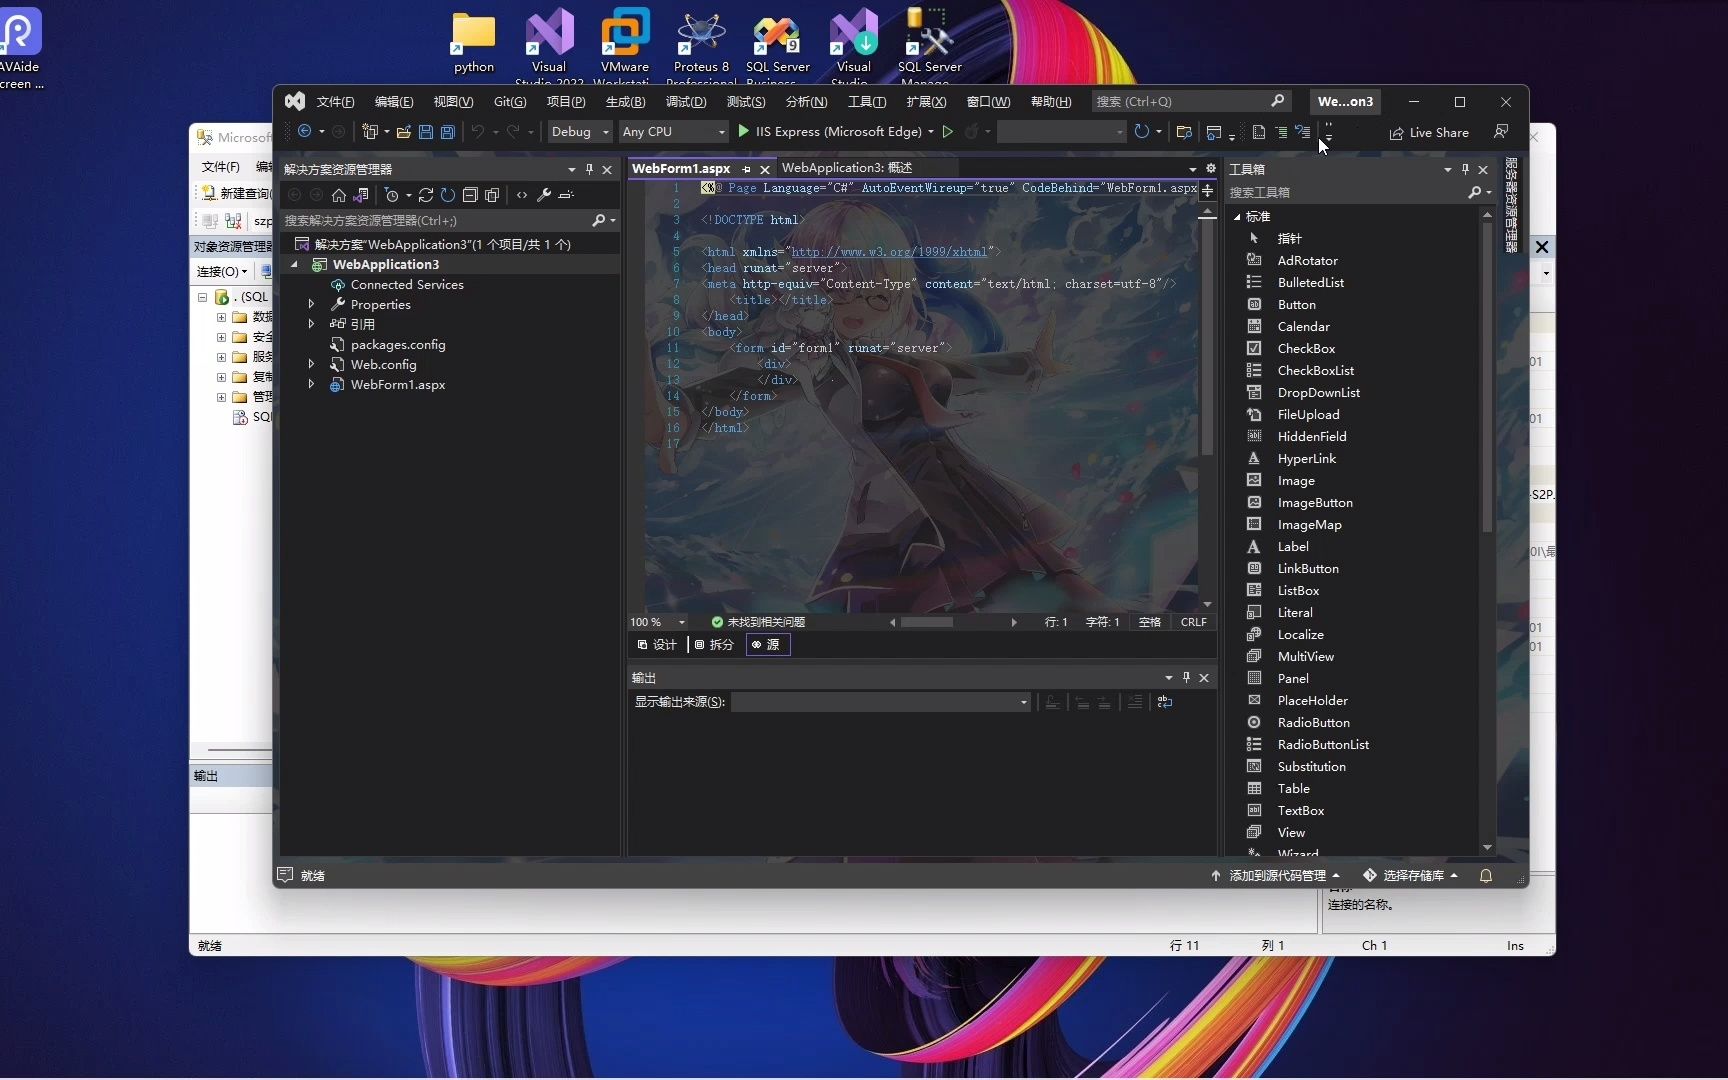Select the Label control in Toolbox
The height and width of the screenshot is (1080, 1728).
click(1293, 546)
